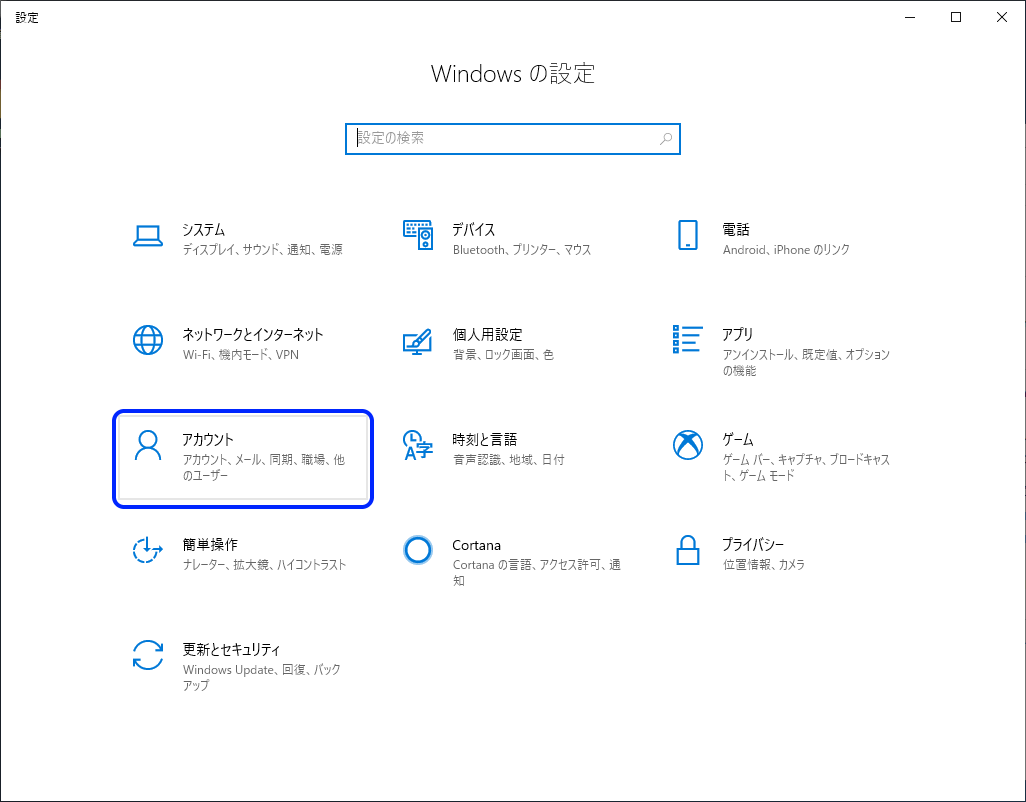Close the 設定 window
This screenshot has height=802, width=1026.
tap(1002, 18)
